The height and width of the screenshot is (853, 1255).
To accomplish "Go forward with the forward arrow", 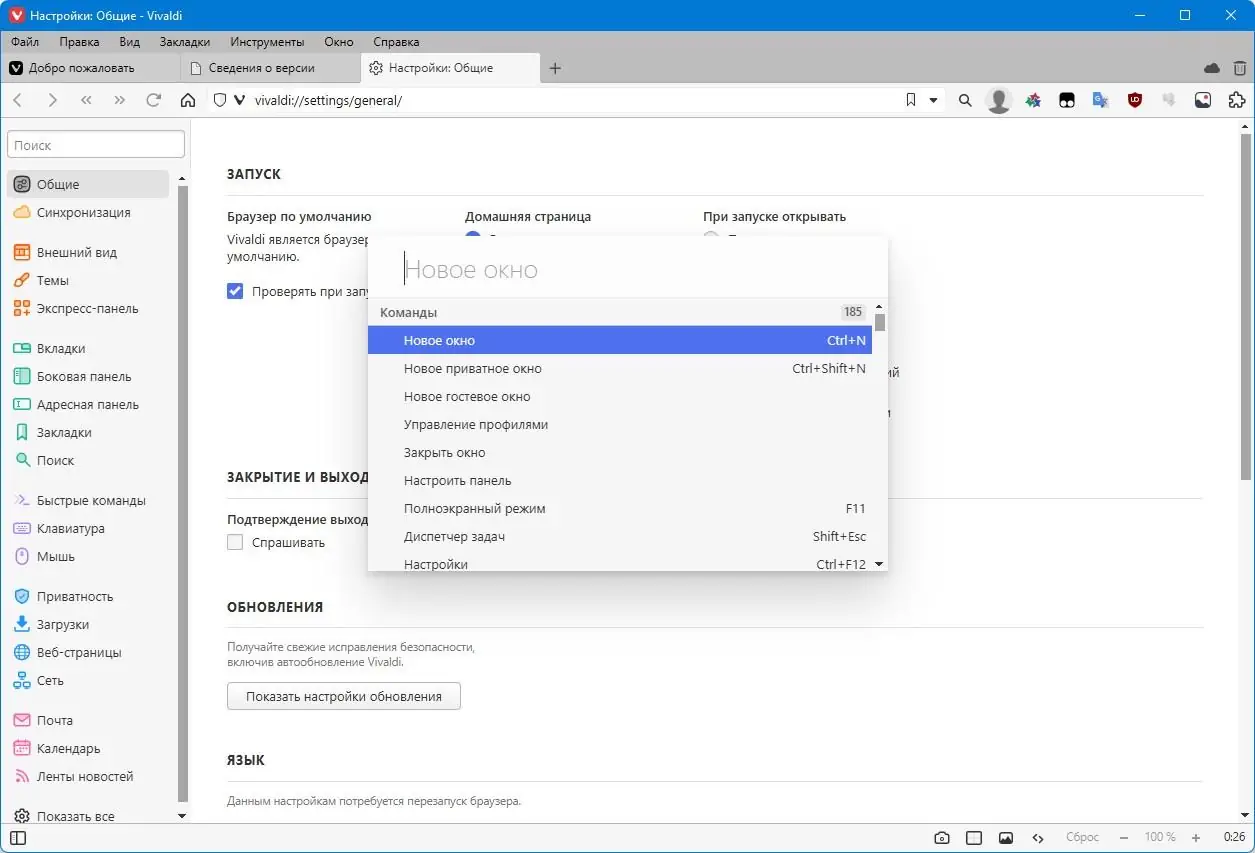I will [52, 100].
